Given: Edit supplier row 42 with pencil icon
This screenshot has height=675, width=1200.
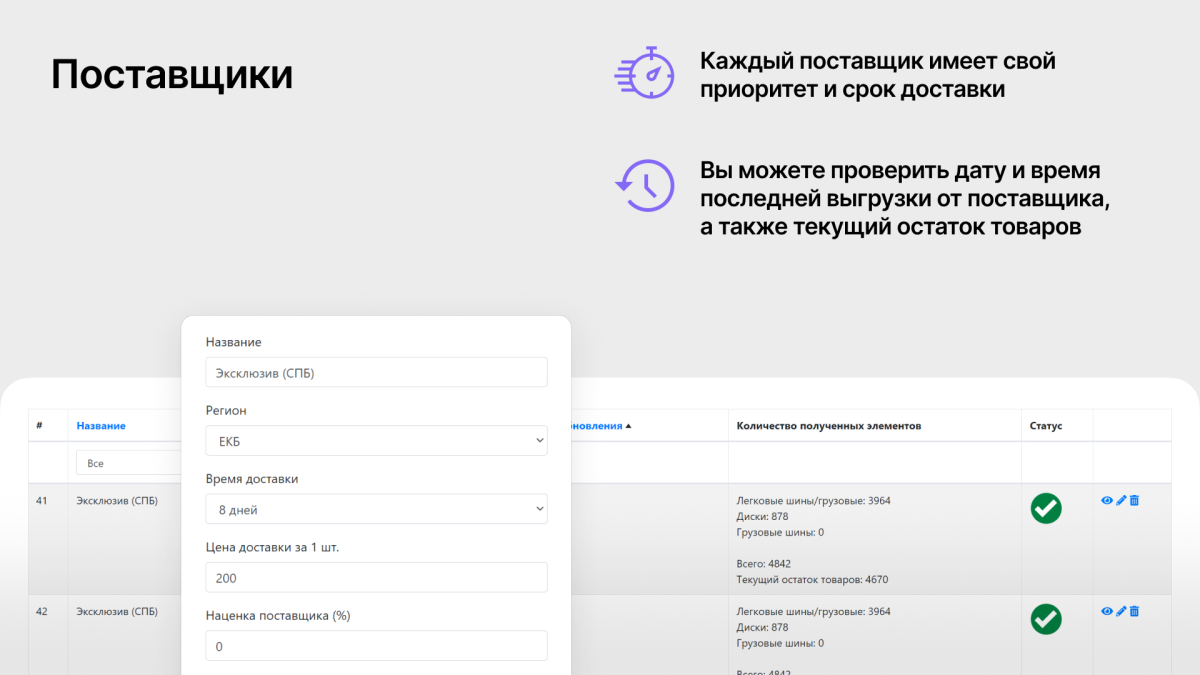Looking at the screenshot, I should [1121, 611].
